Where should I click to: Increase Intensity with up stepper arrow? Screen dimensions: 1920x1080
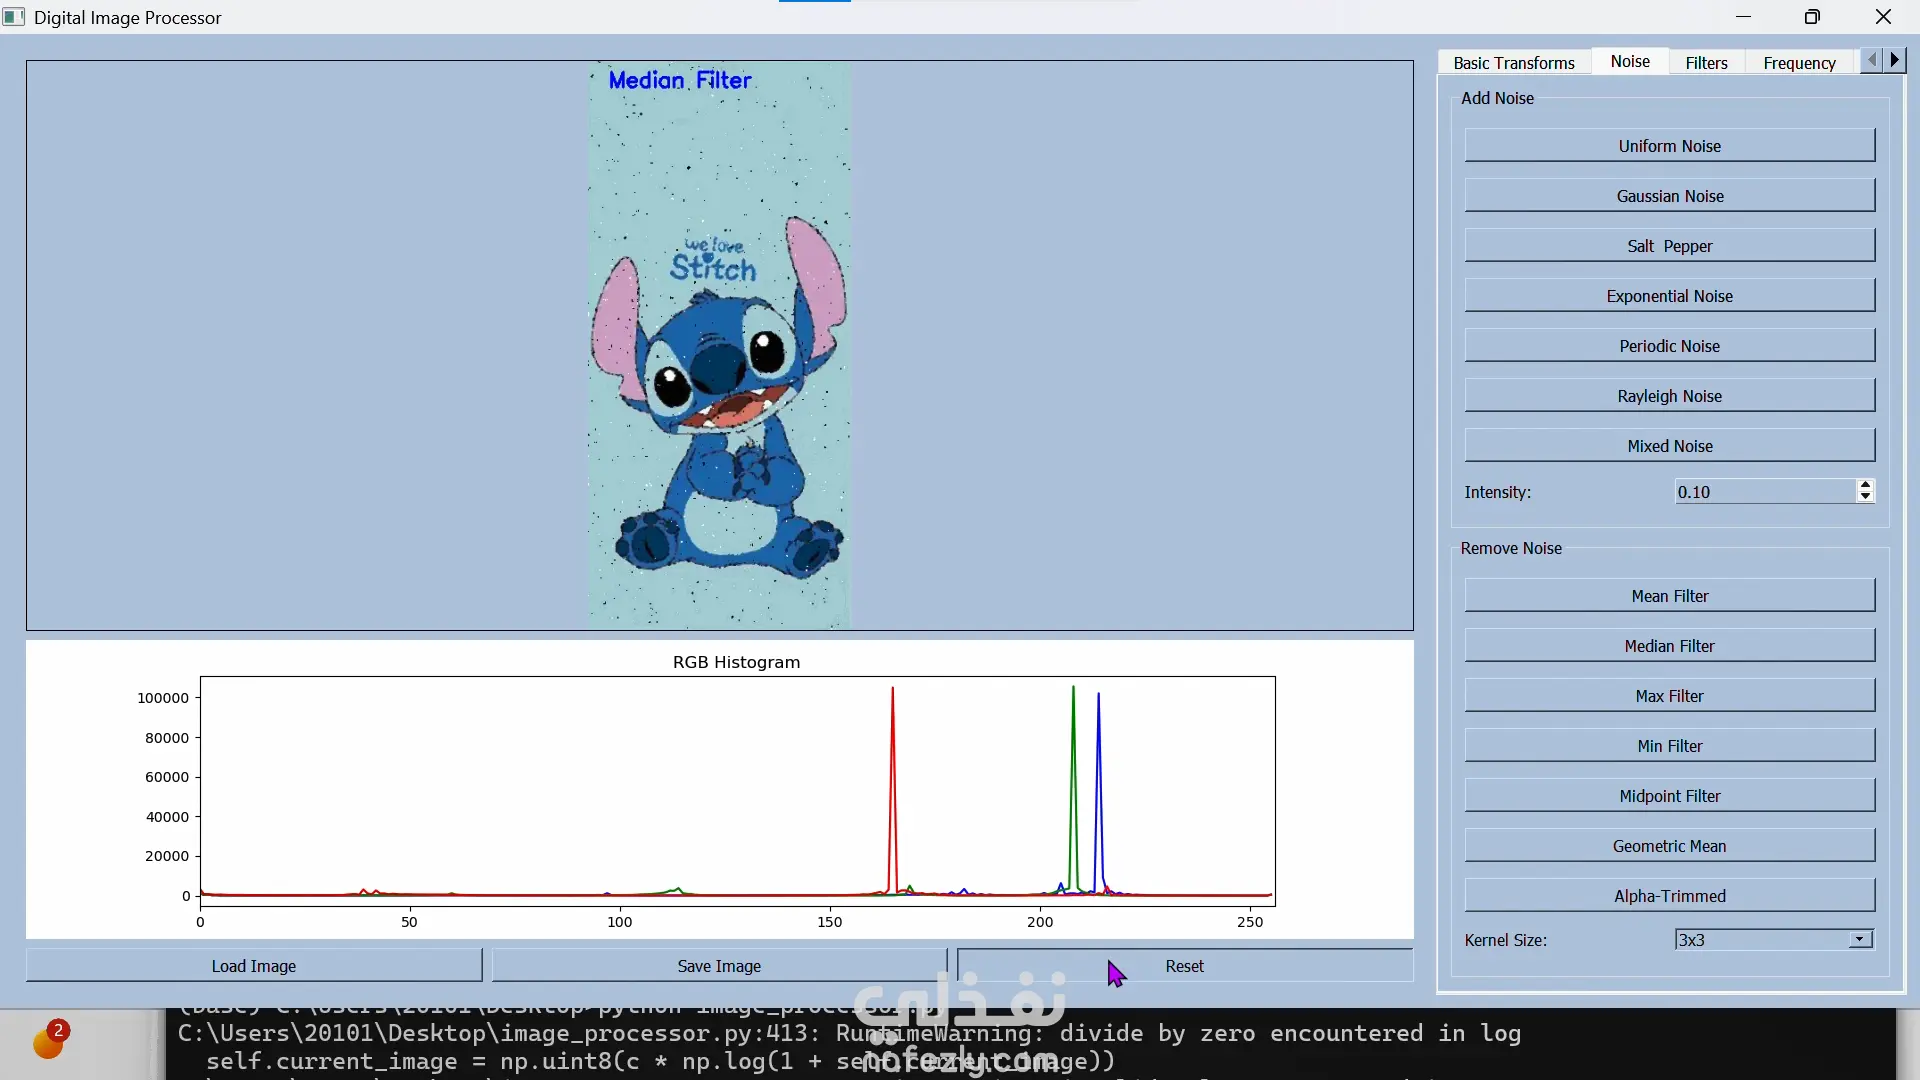point(1865,485)
